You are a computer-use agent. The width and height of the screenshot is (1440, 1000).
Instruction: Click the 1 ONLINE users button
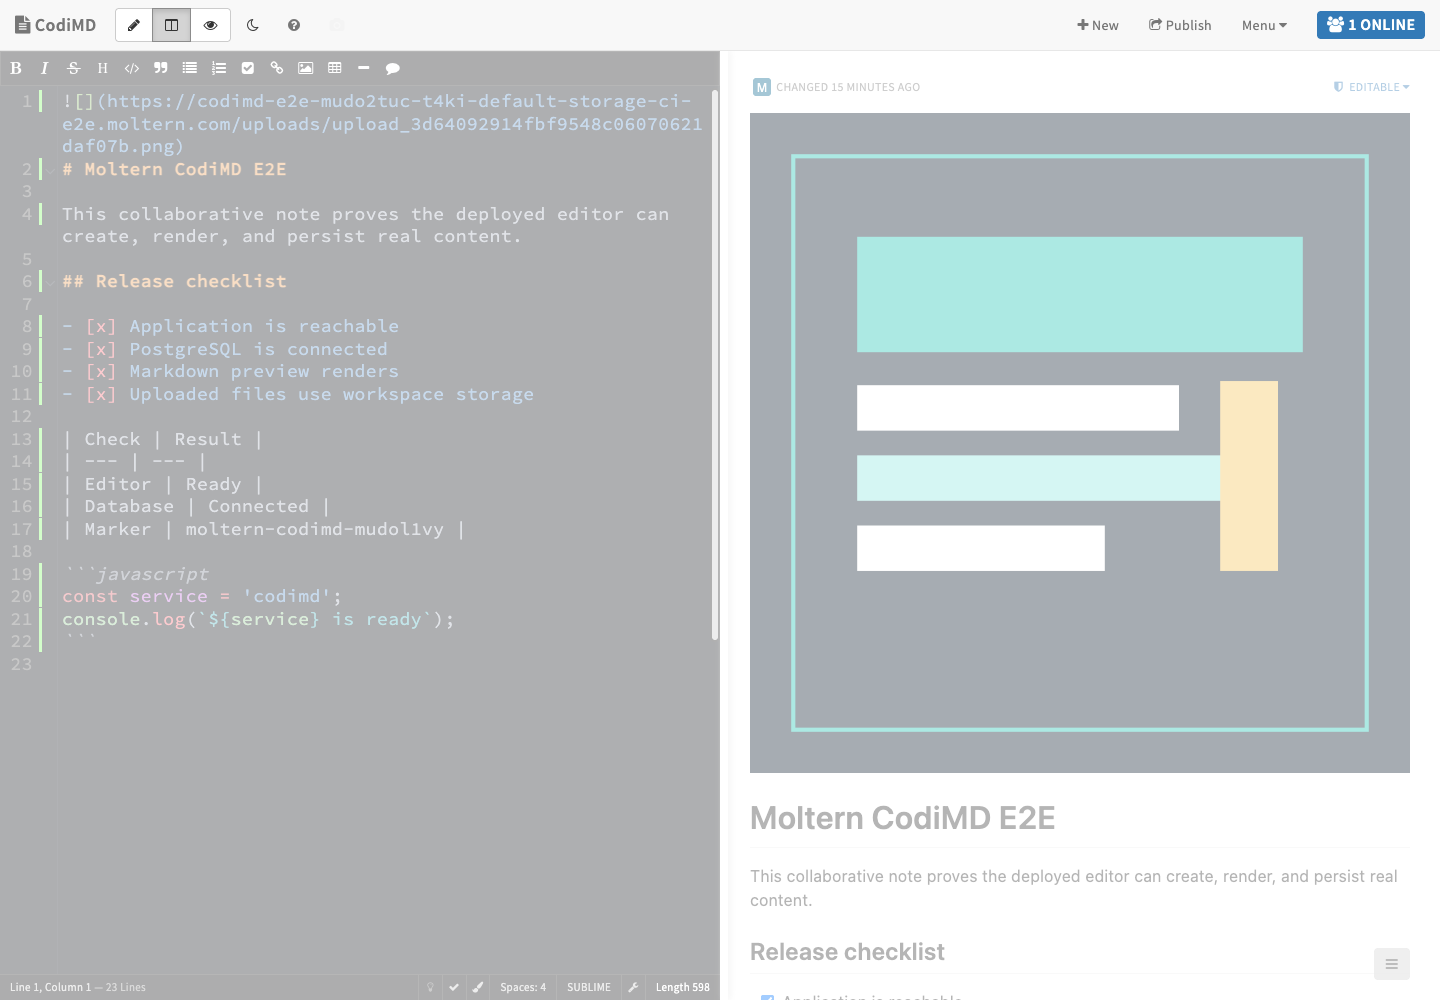click(1371, 25)
